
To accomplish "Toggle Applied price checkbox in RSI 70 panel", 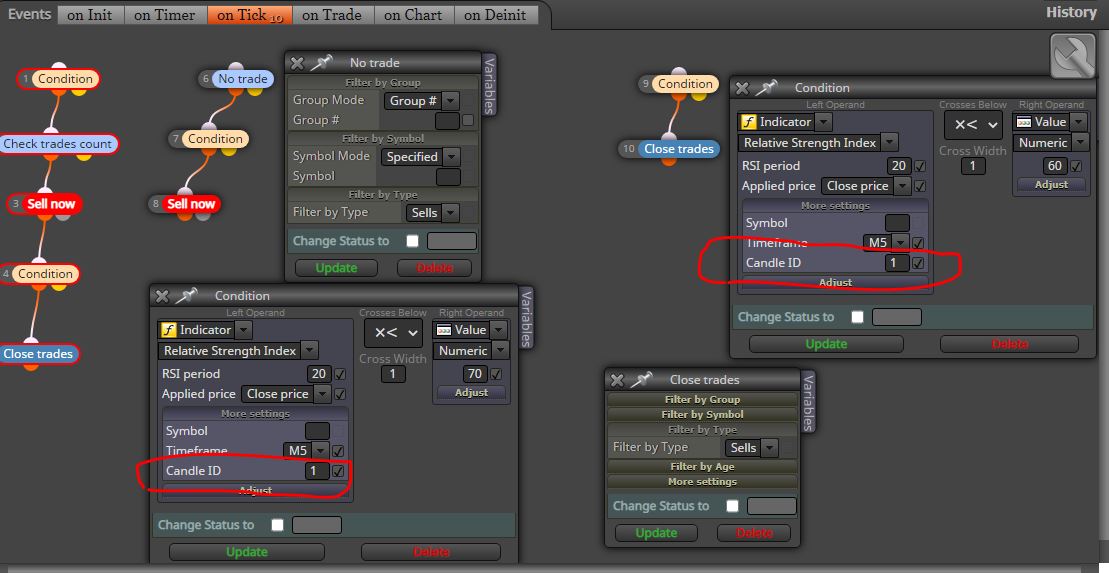I will click(340, 394).
